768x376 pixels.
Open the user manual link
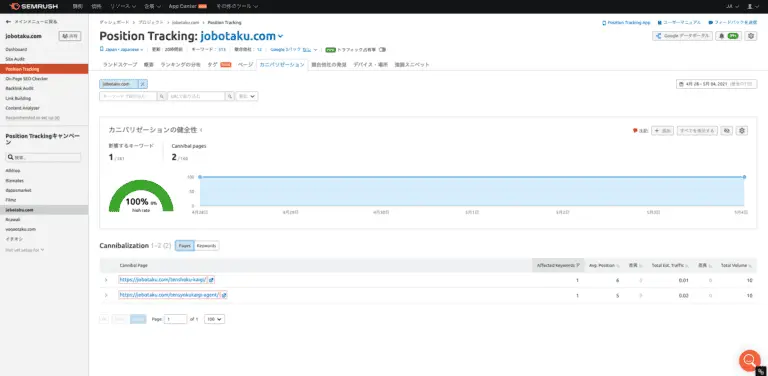point(679,23)
